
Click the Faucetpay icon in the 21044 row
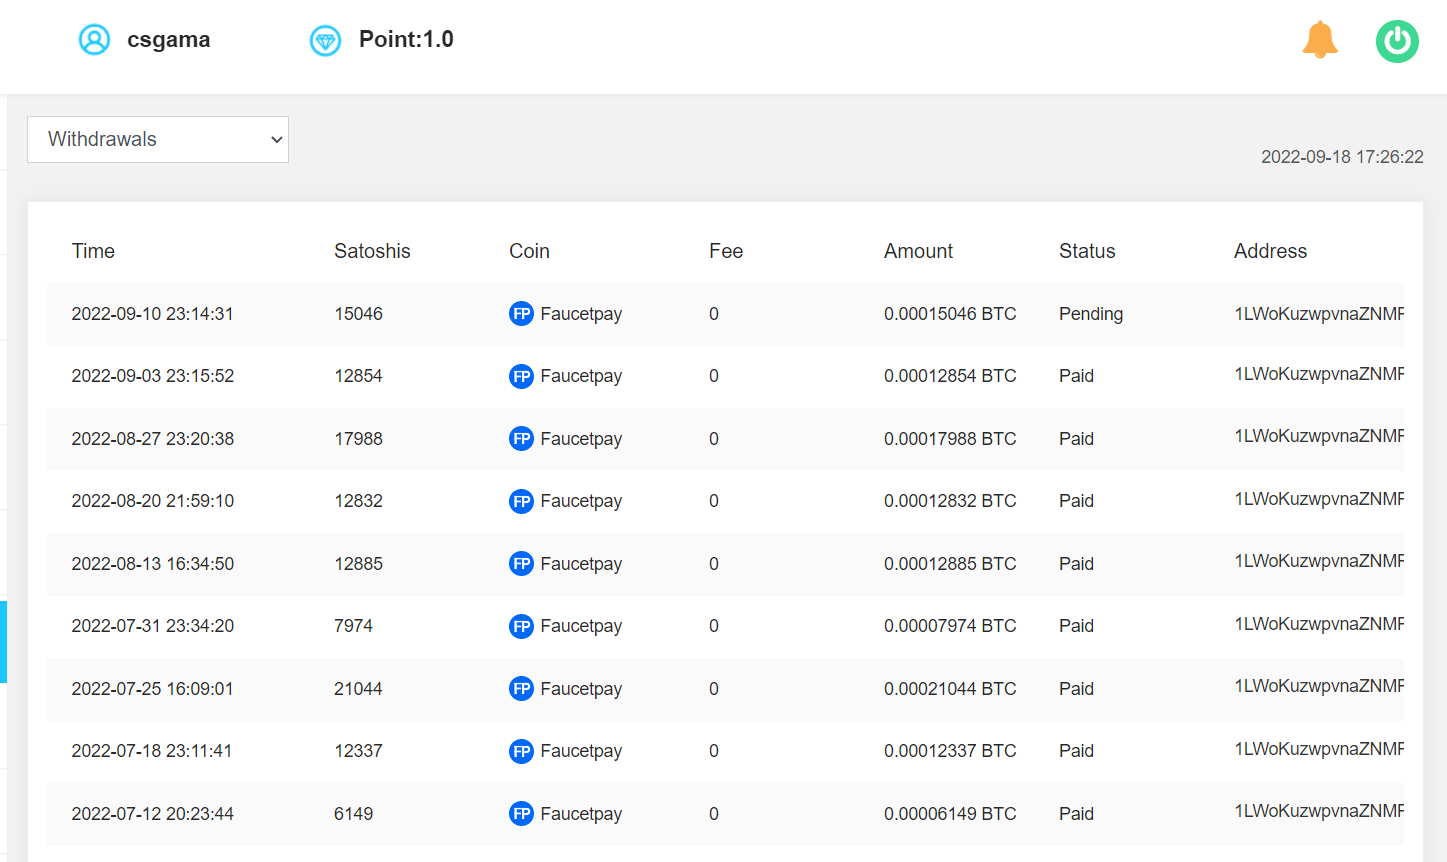coord(521,689)
